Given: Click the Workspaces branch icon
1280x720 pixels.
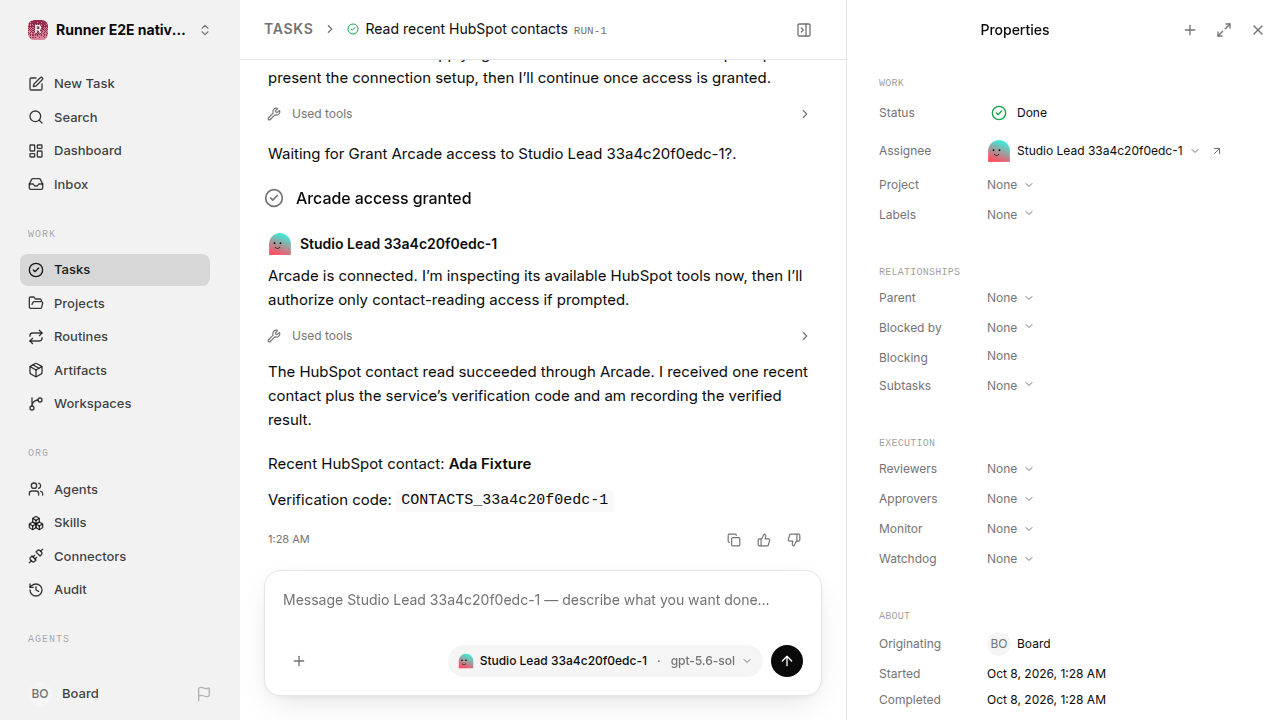Looking at the screenshot, I should coord(36,404).
